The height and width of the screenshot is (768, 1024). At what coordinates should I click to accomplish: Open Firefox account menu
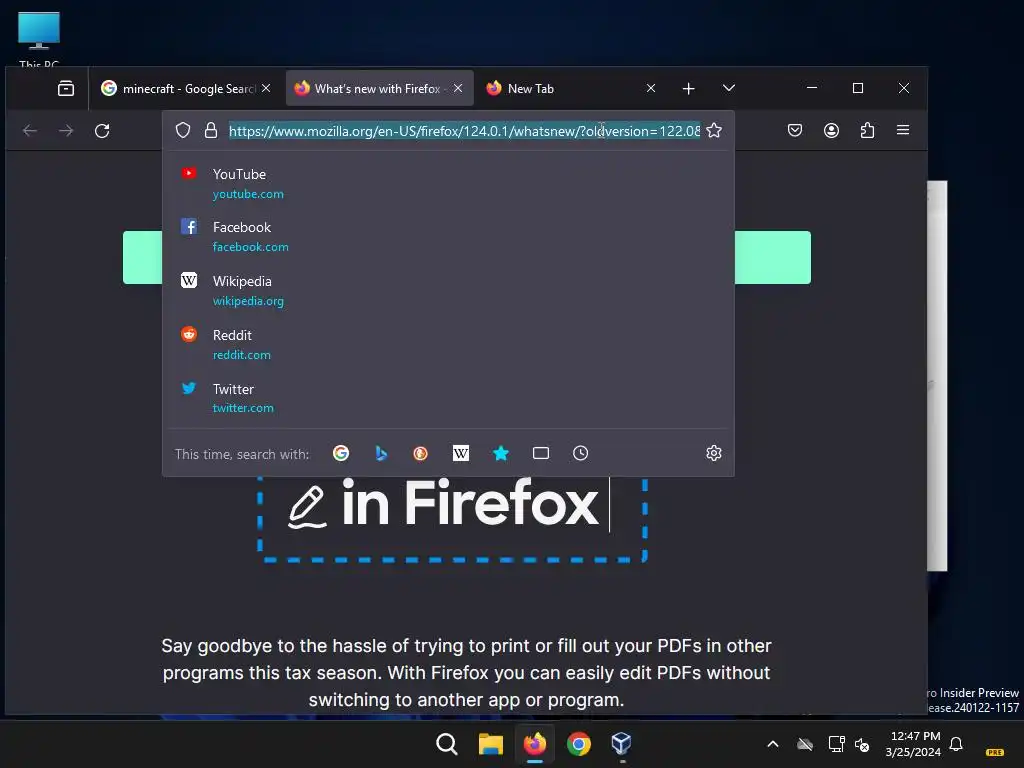pos(831,130)
